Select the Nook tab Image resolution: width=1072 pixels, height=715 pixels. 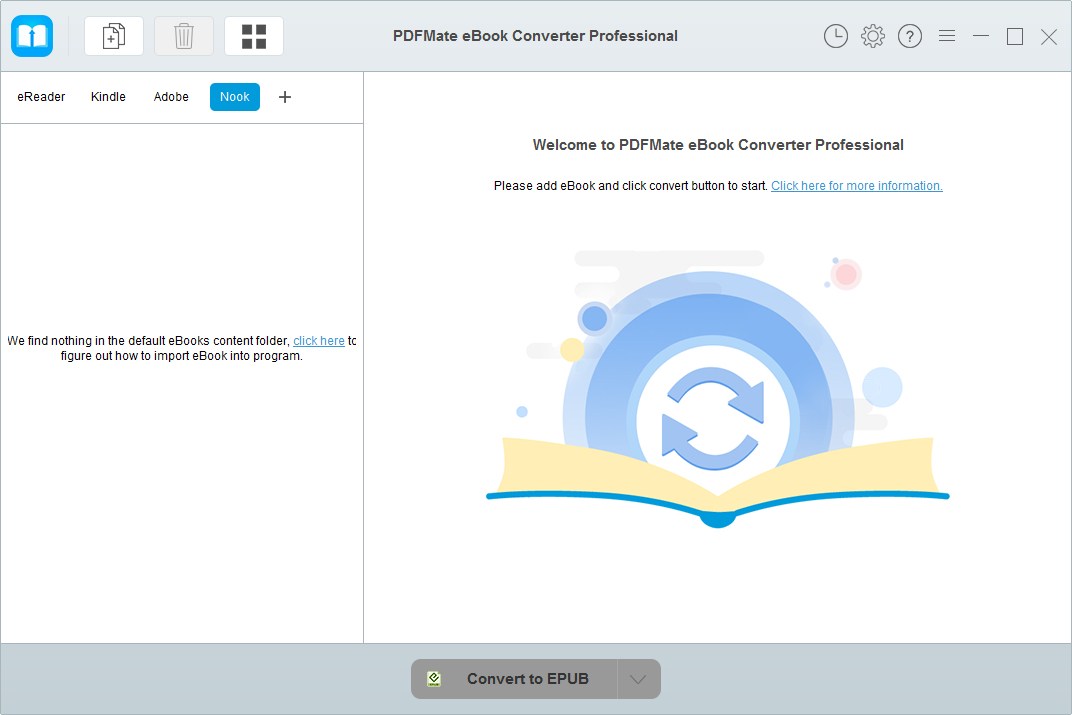234,97
